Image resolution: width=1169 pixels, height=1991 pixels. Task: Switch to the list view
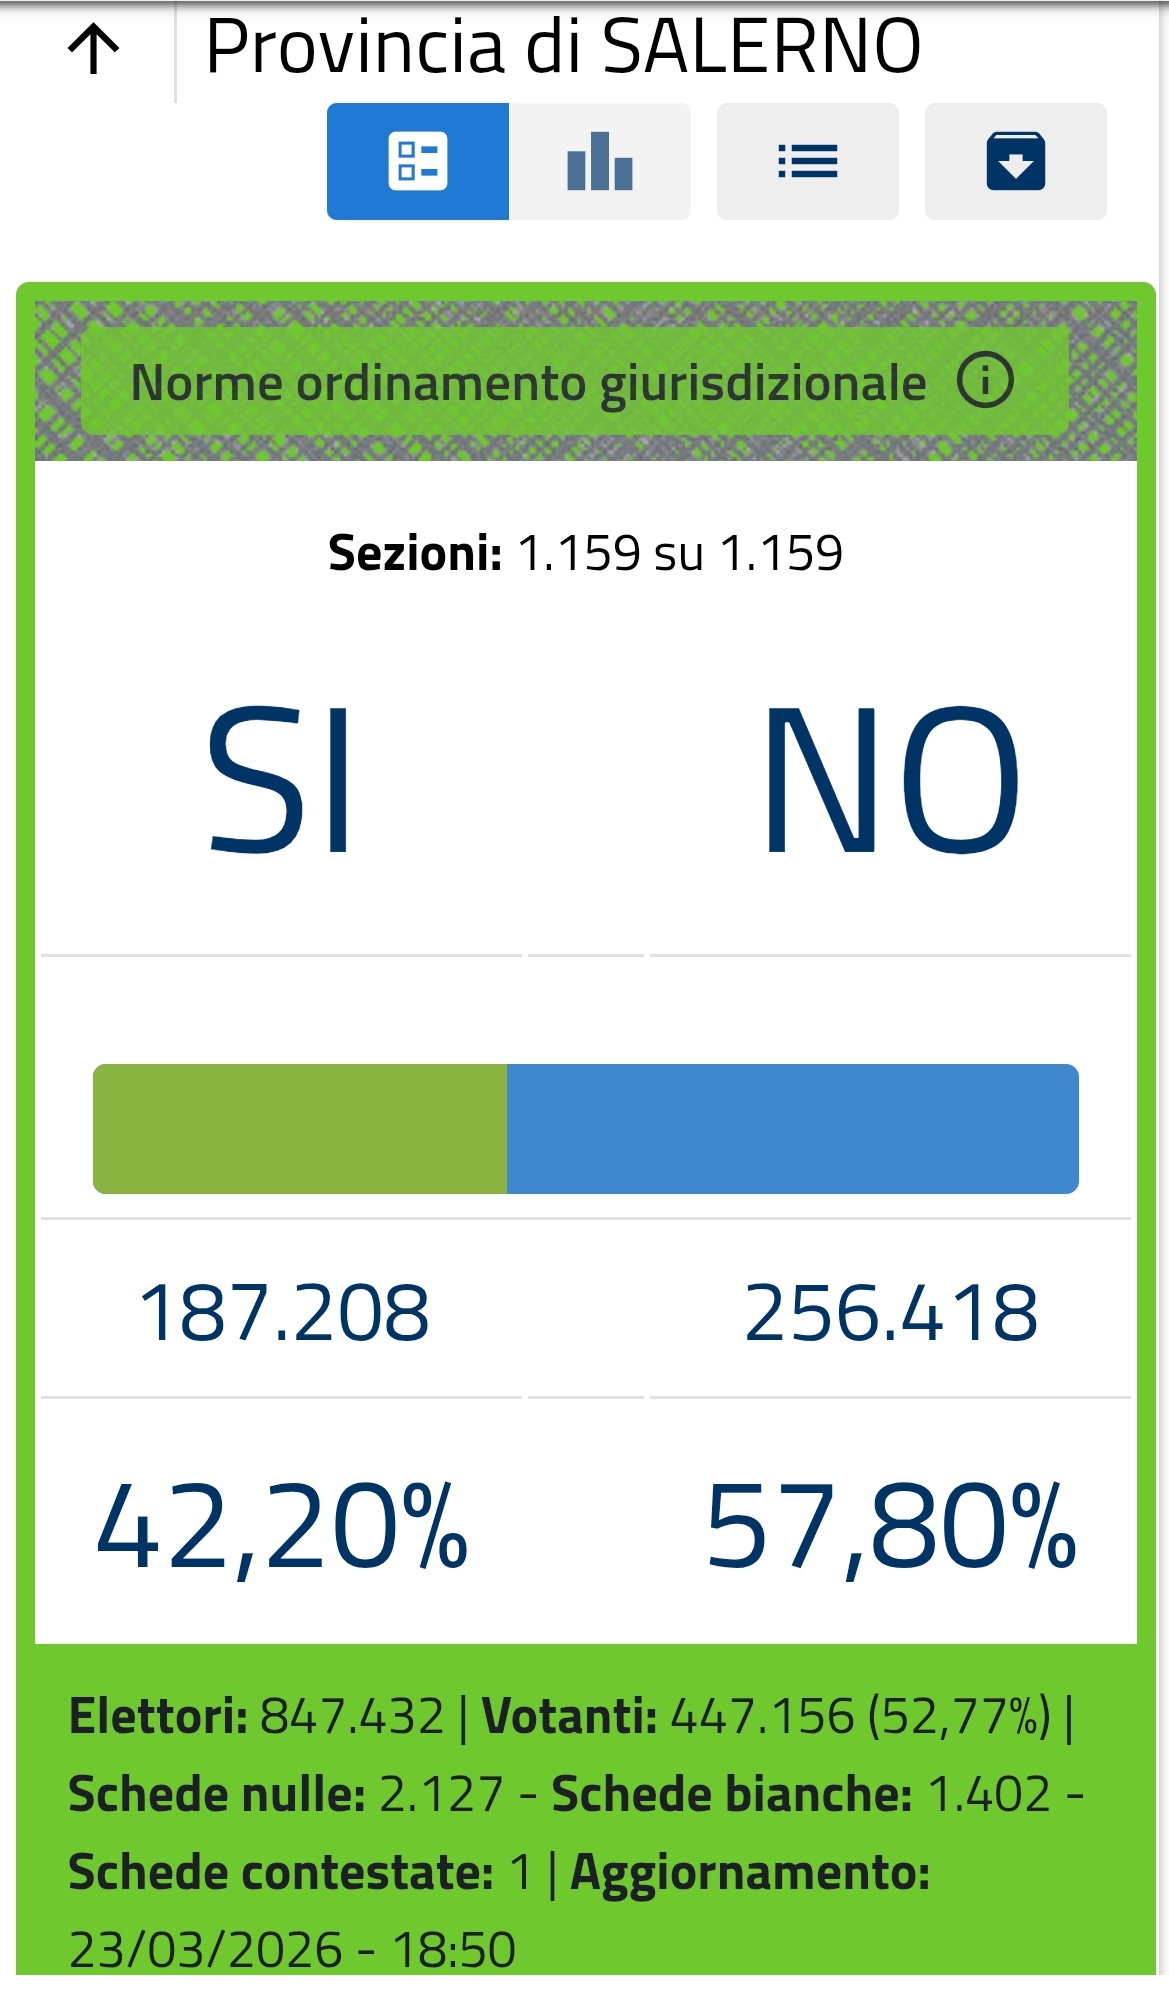[808, 162]
